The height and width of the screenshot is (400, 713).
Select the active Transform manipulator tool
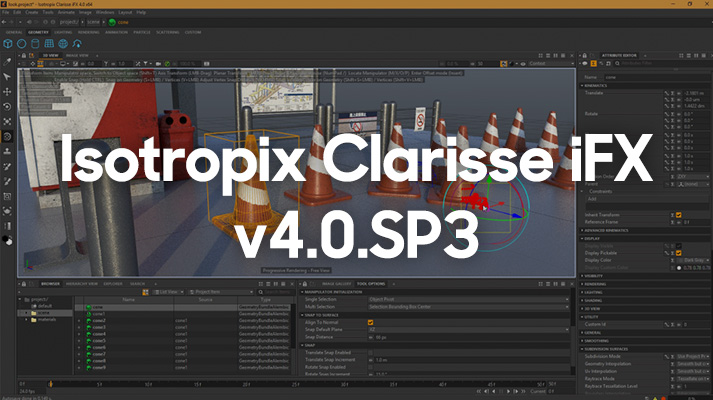7,136
